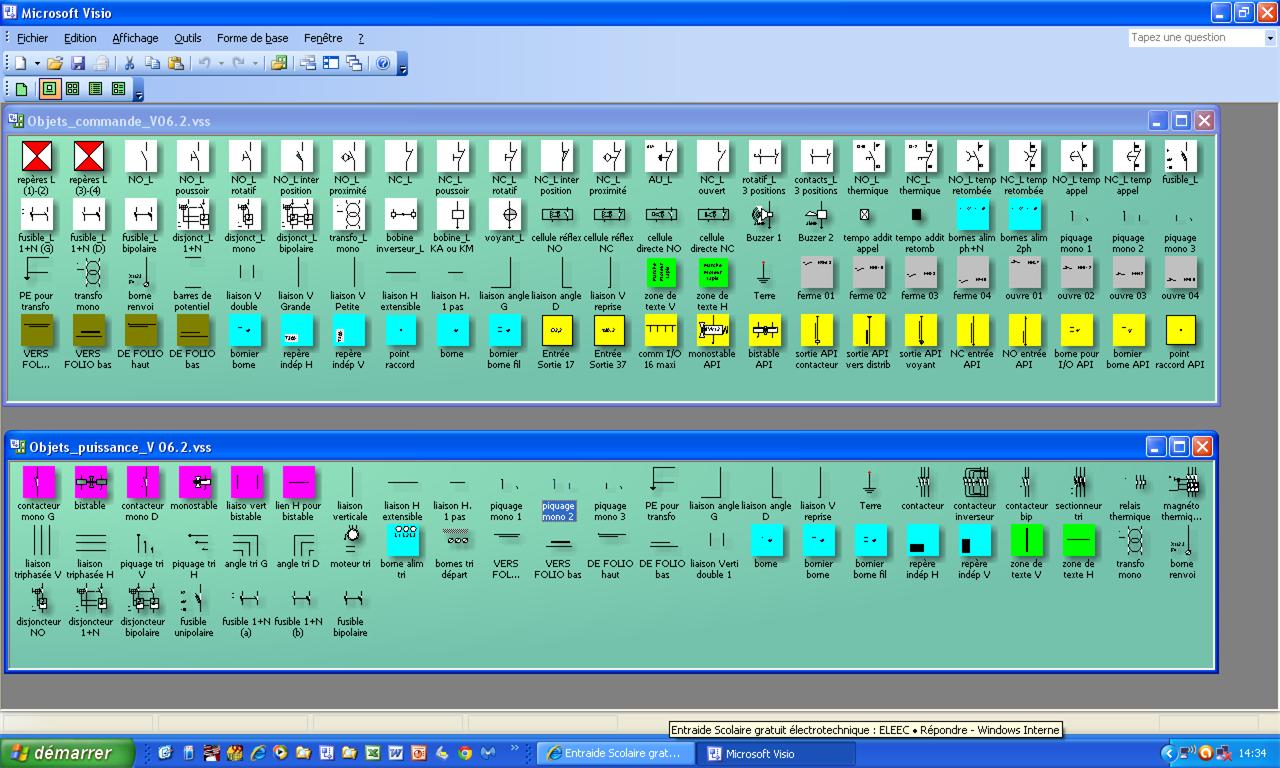The height and width of the screenshot is (768, 1280).
Task: Click the démarrer start button
Action: click(67, 753)
